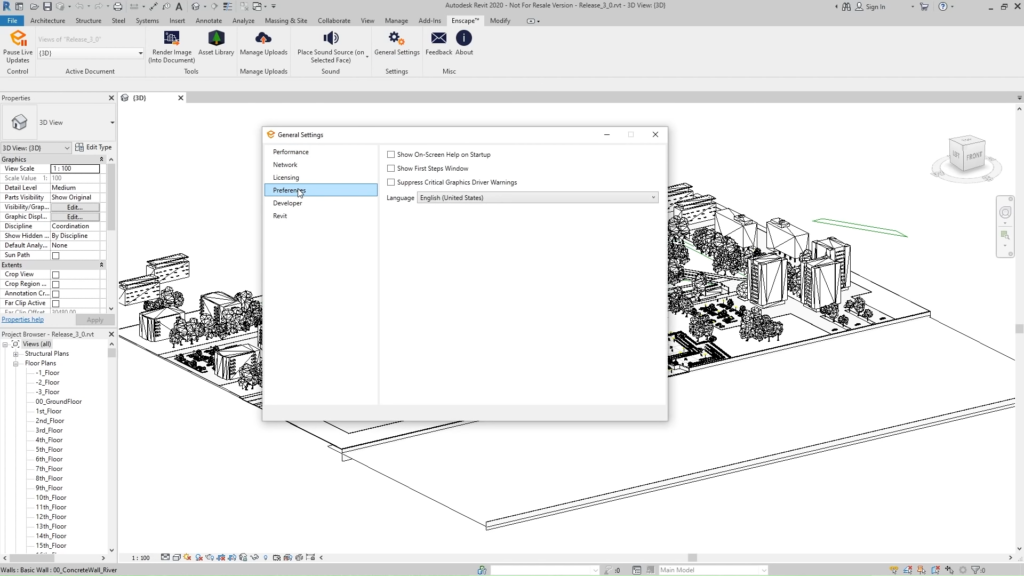Click the 3D View type house icon

coord(19,122)
